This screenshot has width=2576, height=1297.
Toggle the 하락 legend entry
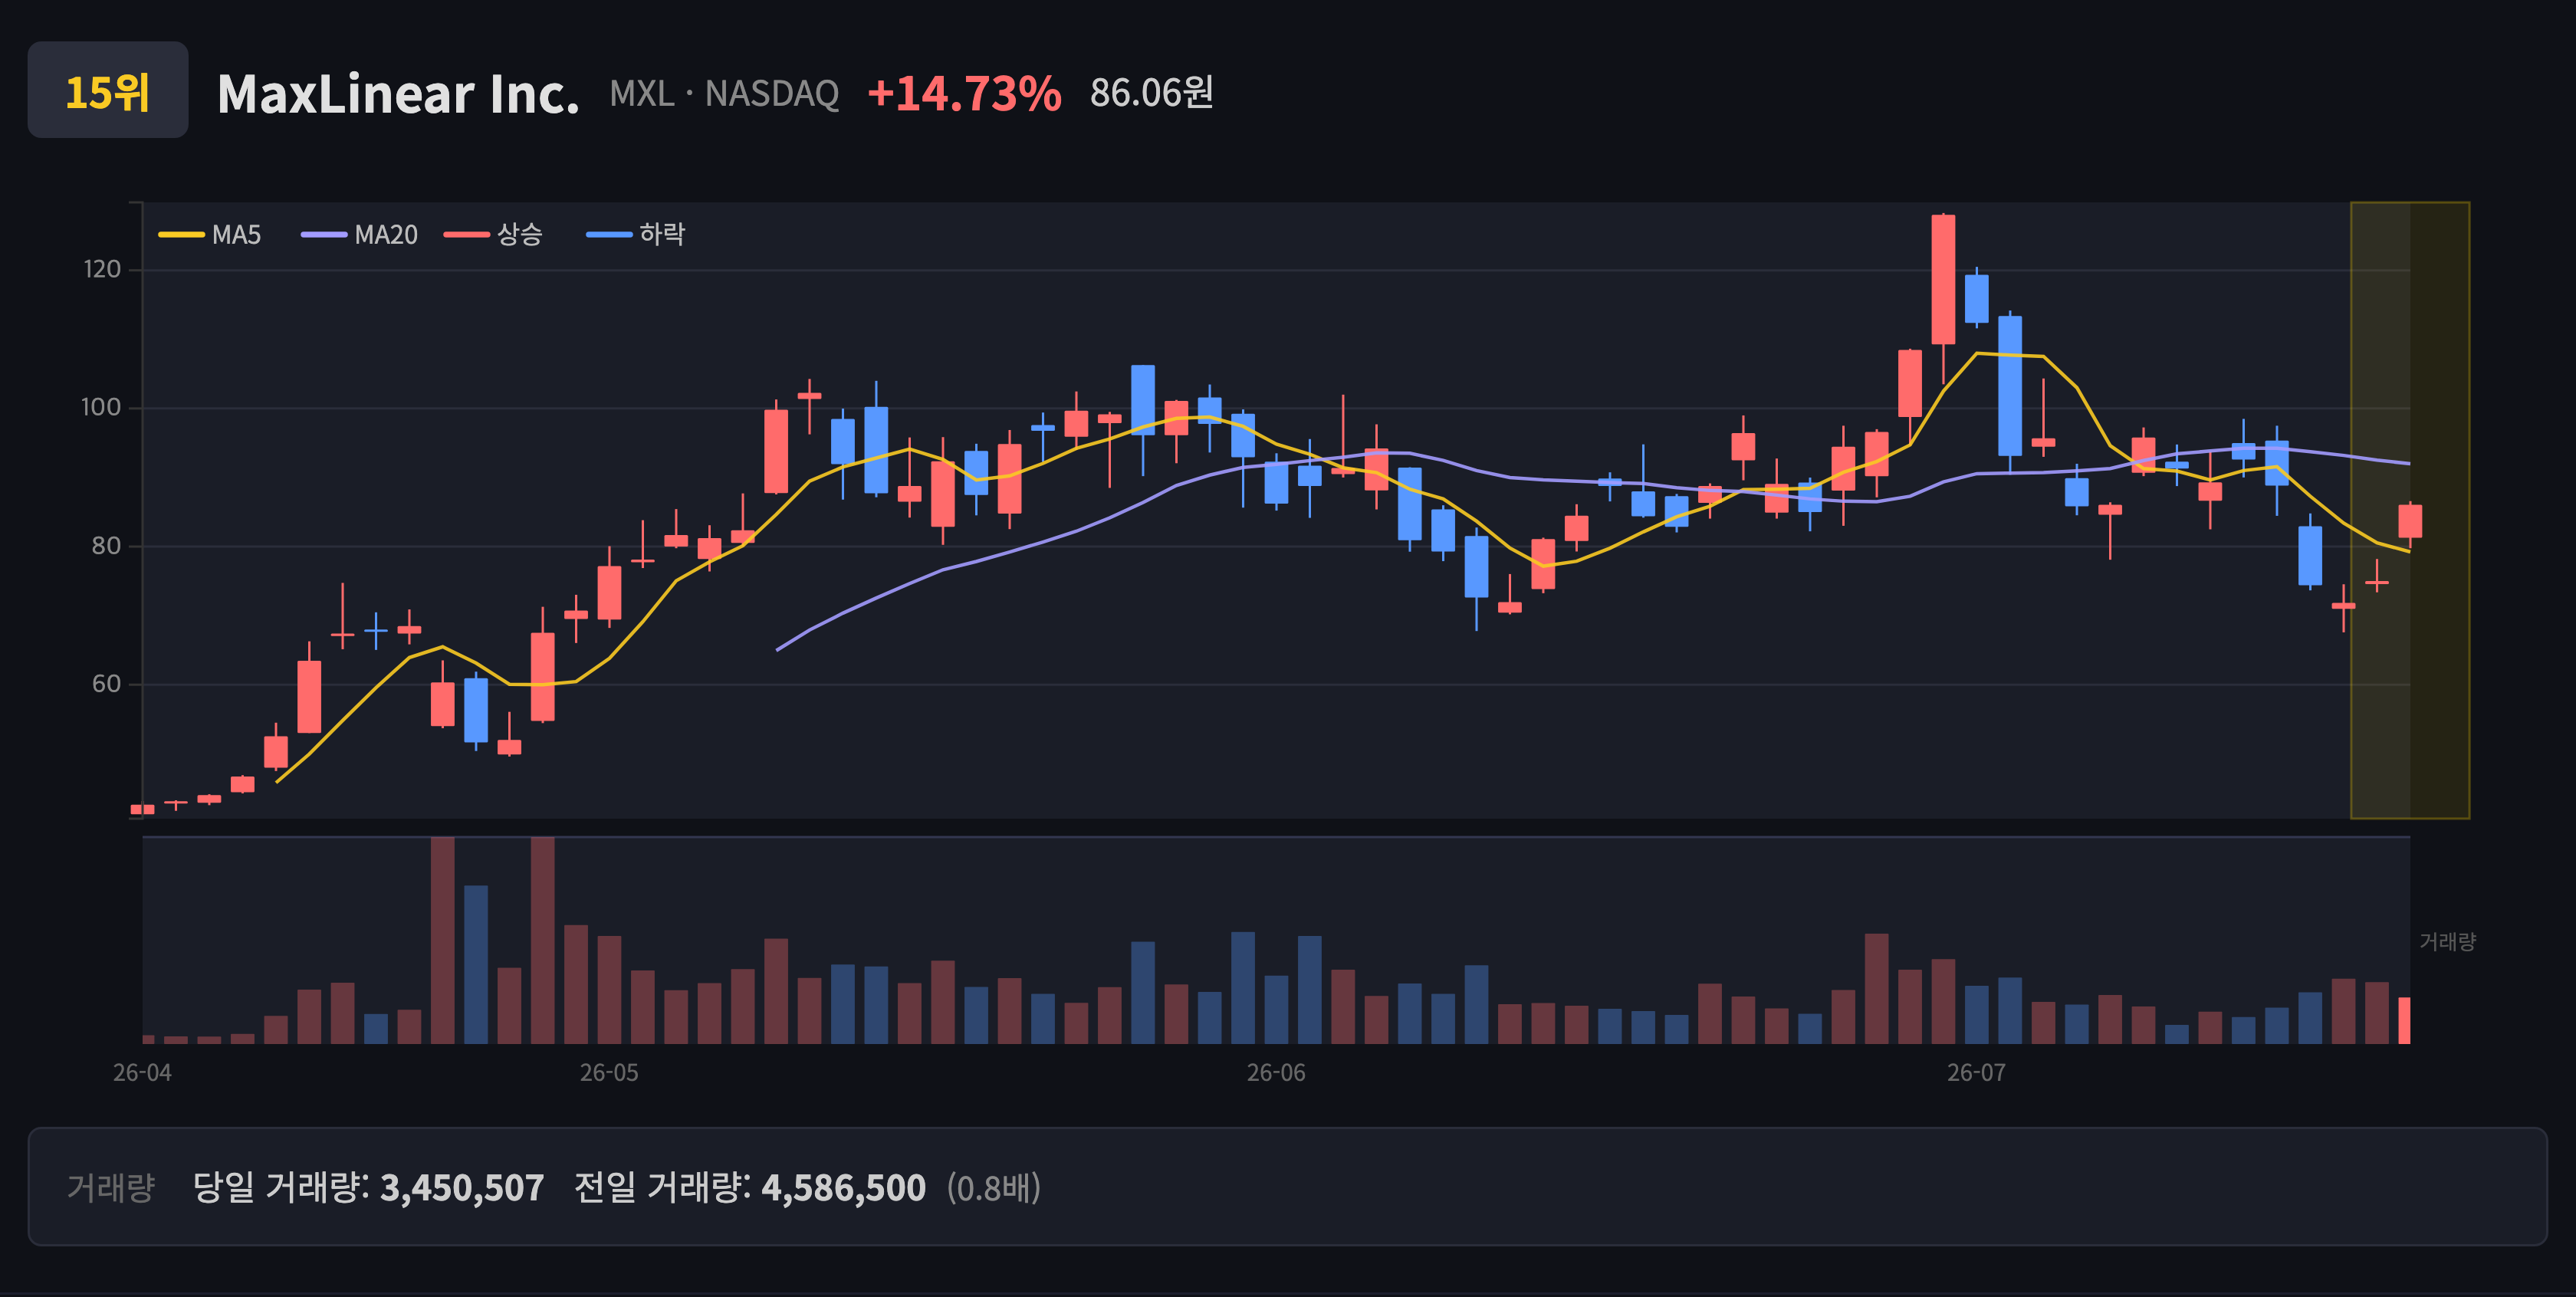click(x=636, y=235)
